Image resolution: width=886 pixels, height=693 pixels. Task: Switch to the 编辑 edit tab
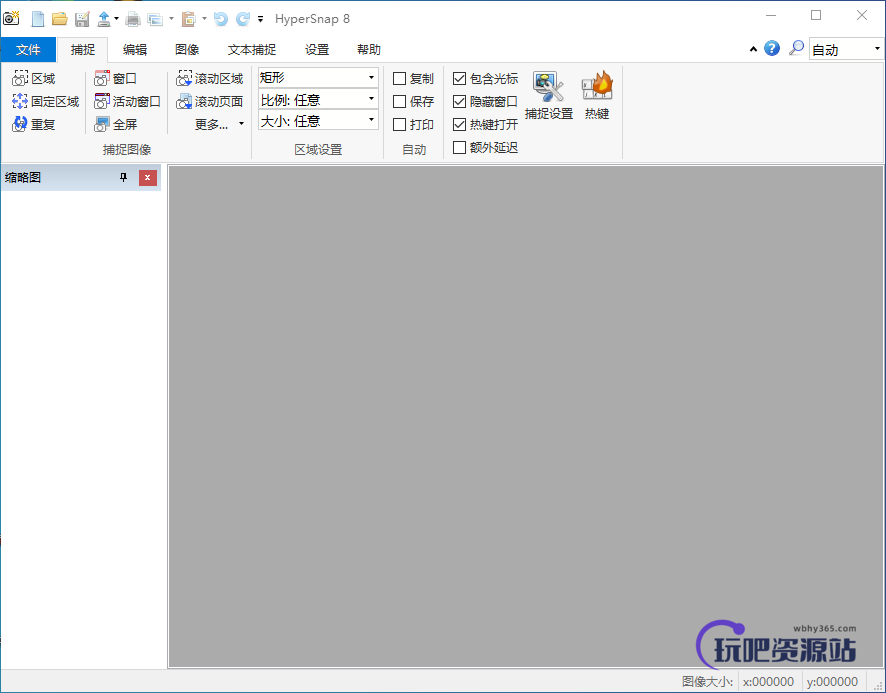135,50
